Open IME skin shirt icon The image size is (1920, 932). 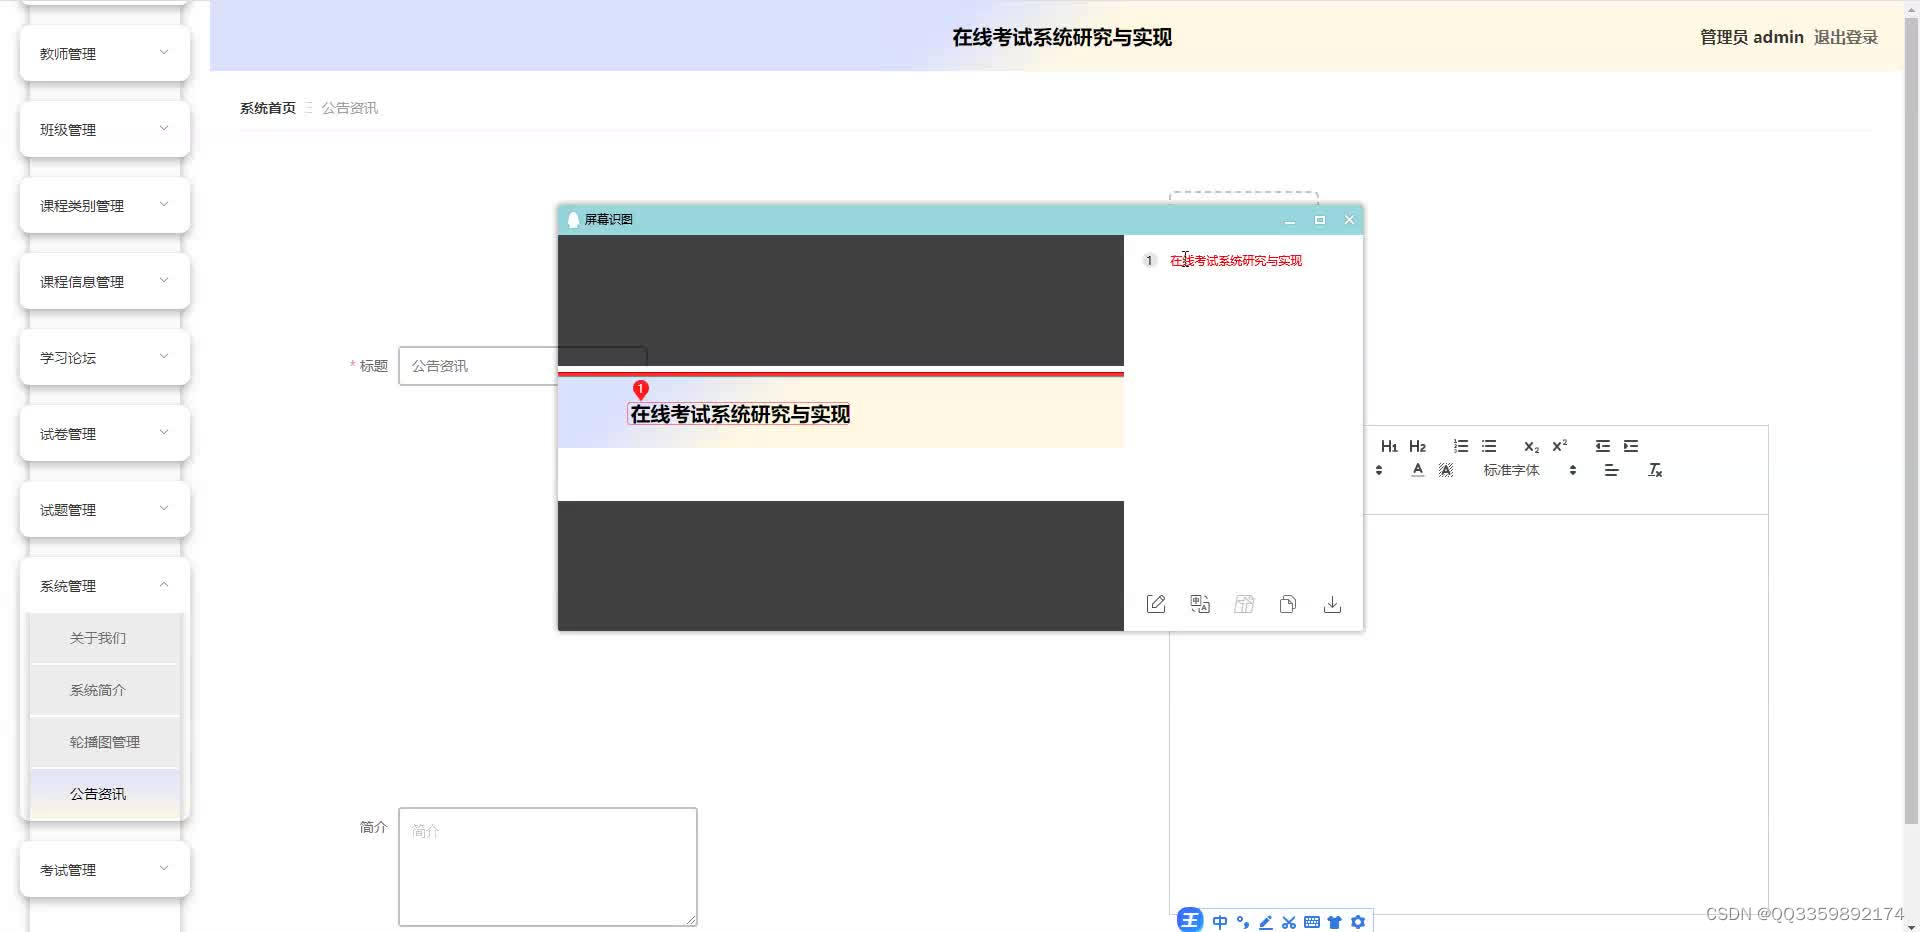pyautogui.click(x=1335, y=922)
